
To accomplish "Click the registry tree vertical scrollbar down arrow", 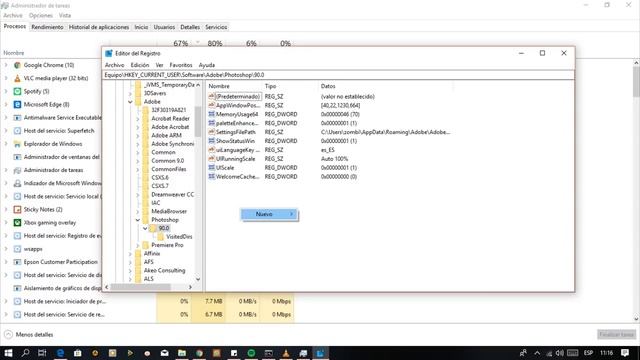I will pyautogui.click(x=198, y=279).
